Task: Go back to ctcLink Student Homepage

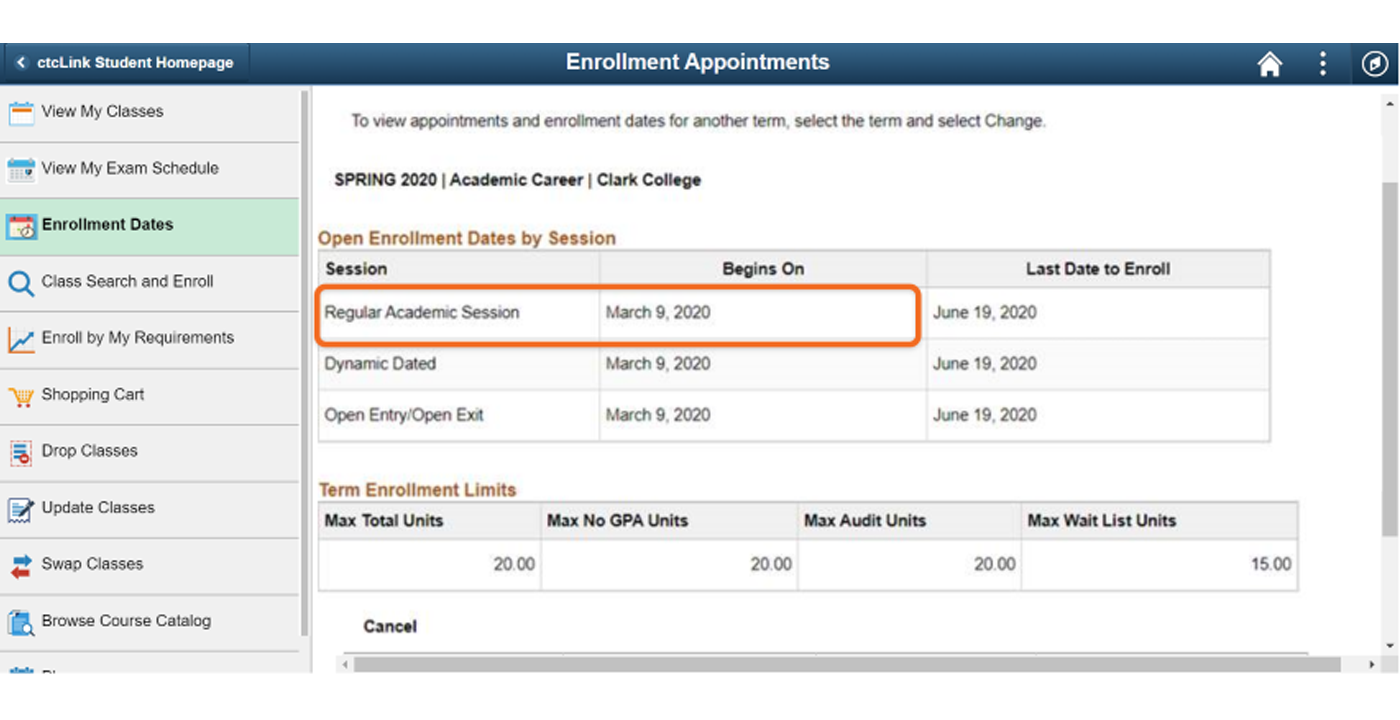Action: pos(124,63)
